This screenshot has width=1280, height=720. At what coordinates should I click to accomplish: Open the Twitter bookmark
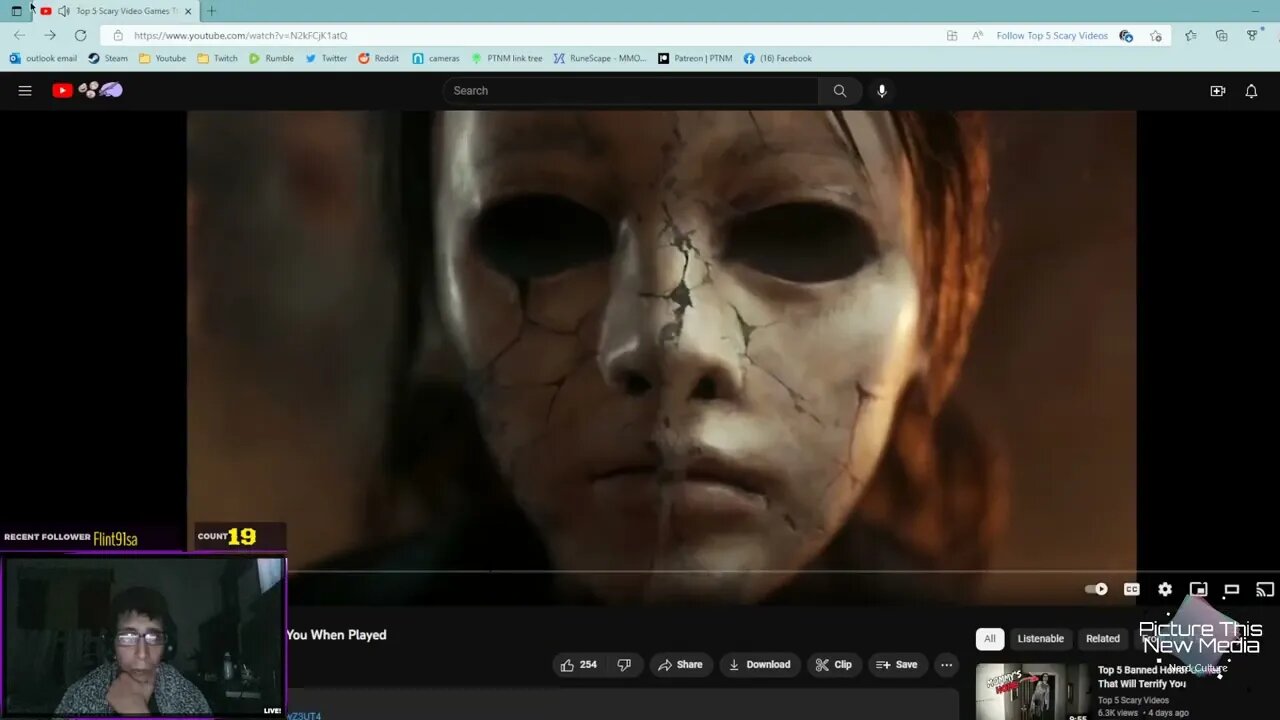(326, 58)
